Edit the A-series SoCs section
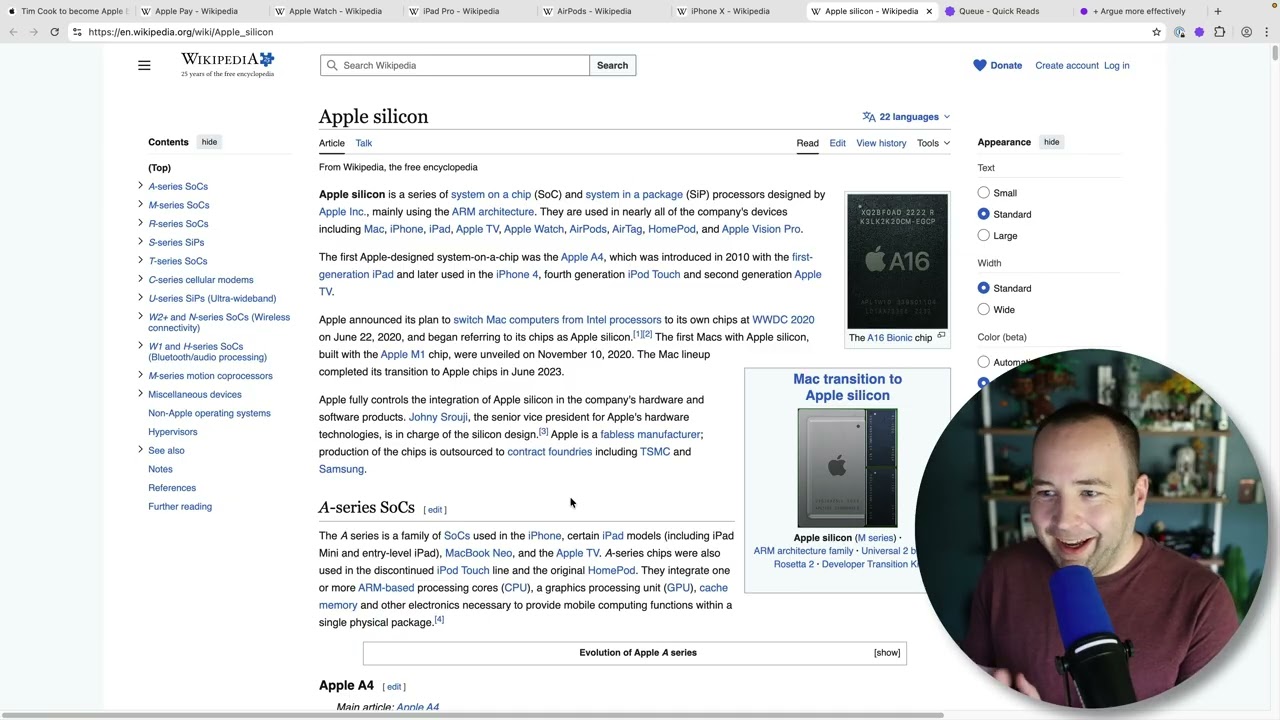The height and width of the screenshot is (720, 1280). point(435,510)
